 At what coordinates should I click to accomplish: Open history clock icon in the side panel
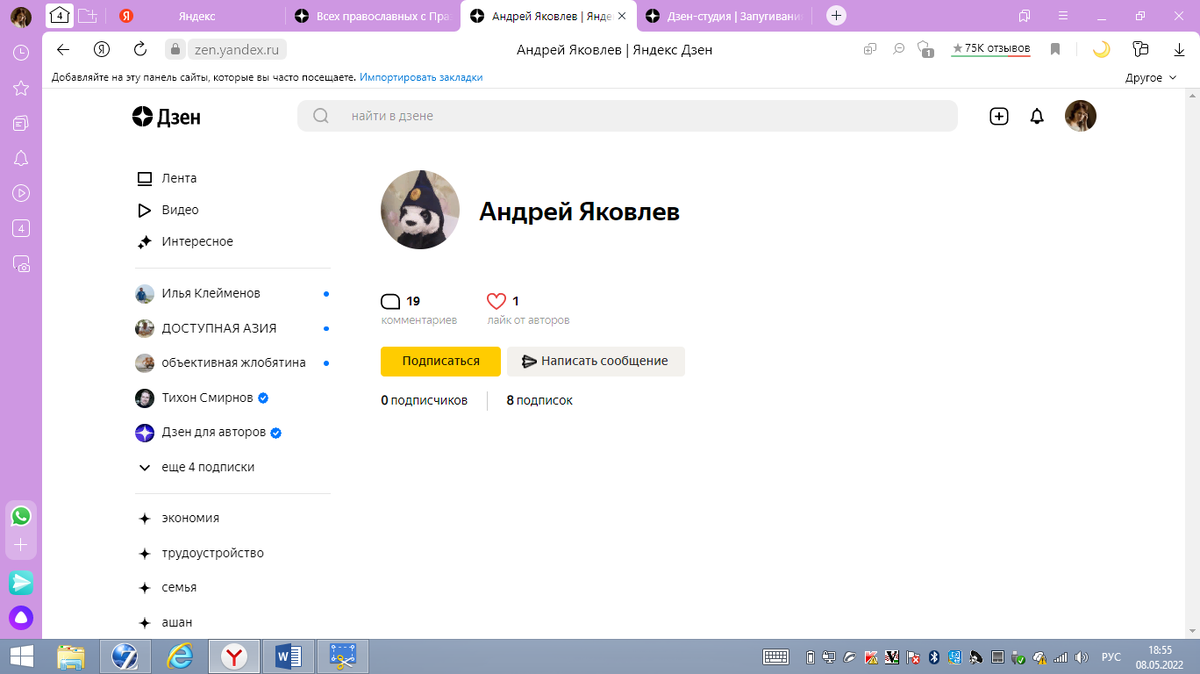pyautogui.click(x=21, y=53)
